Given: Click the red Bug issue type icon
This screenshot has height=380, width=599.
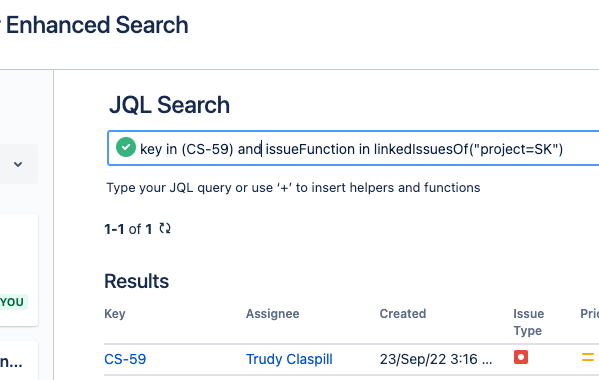Looking at the screenshot, I should [x=521, y=357].
